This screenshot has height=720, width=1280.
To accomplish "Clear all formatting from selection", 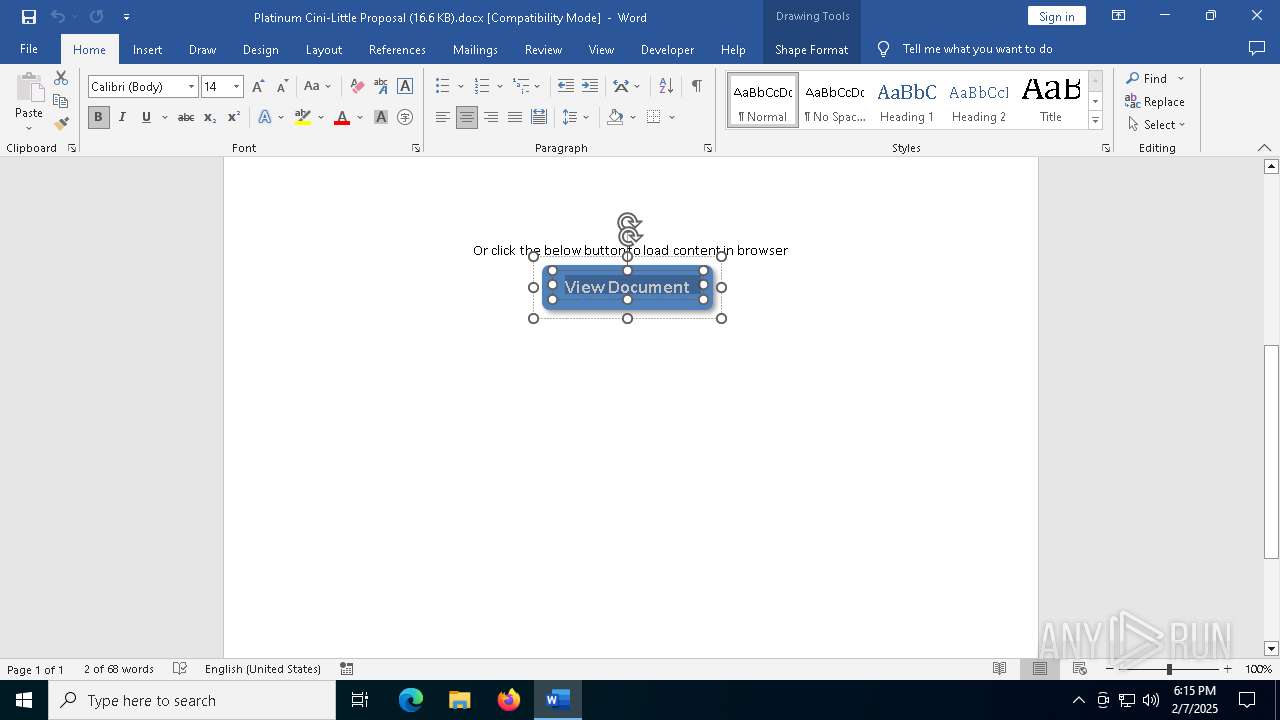I will [357, 87].
